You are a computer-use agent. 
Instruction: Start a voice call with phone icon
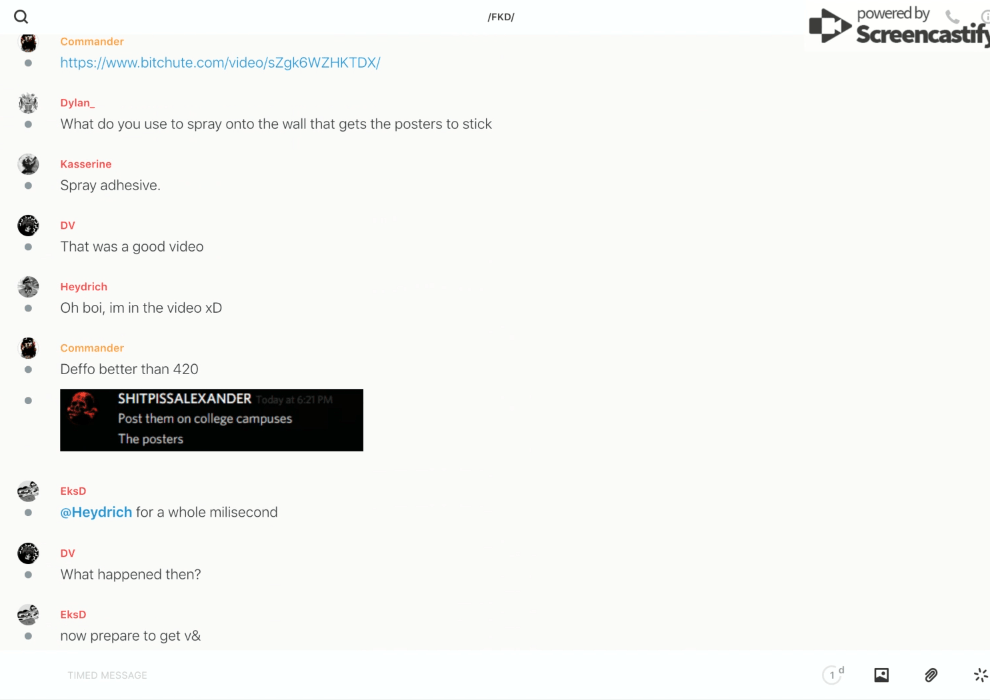[x=952, y=17]
